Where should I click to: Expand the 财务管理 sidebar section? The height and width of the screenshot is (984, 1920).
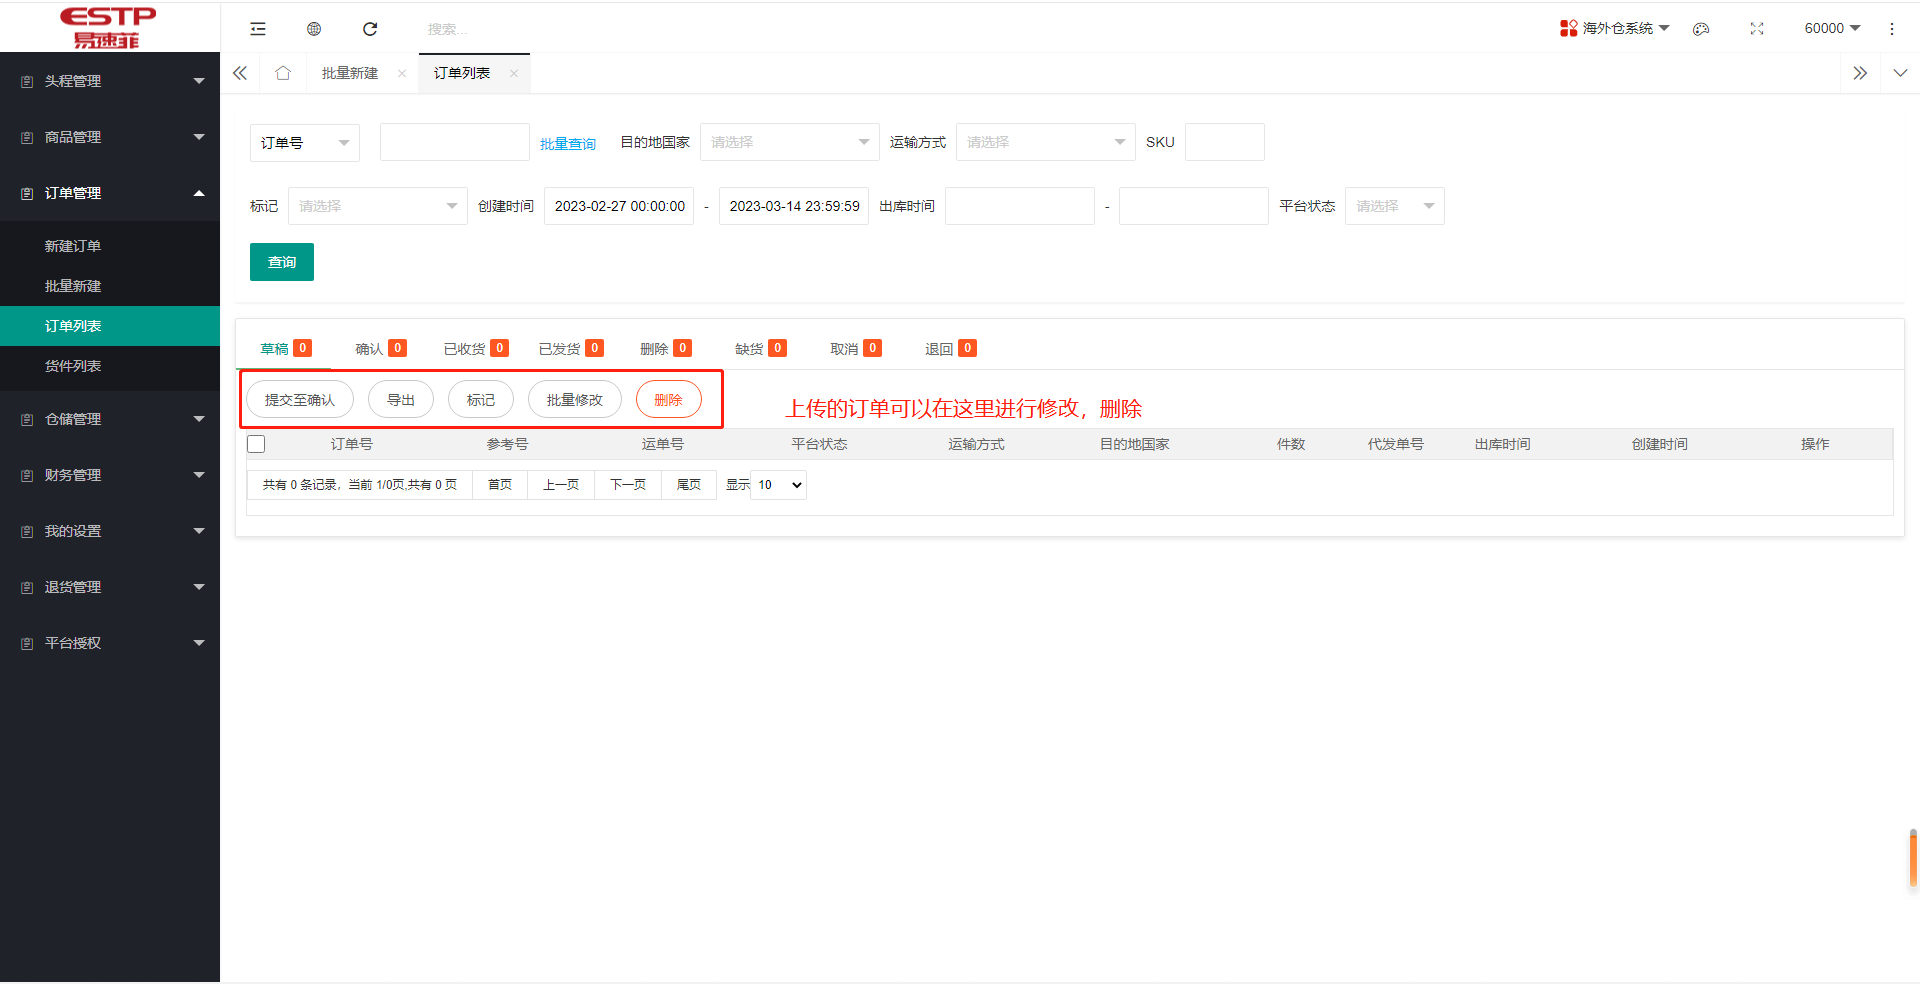click(x=110, y=475)
